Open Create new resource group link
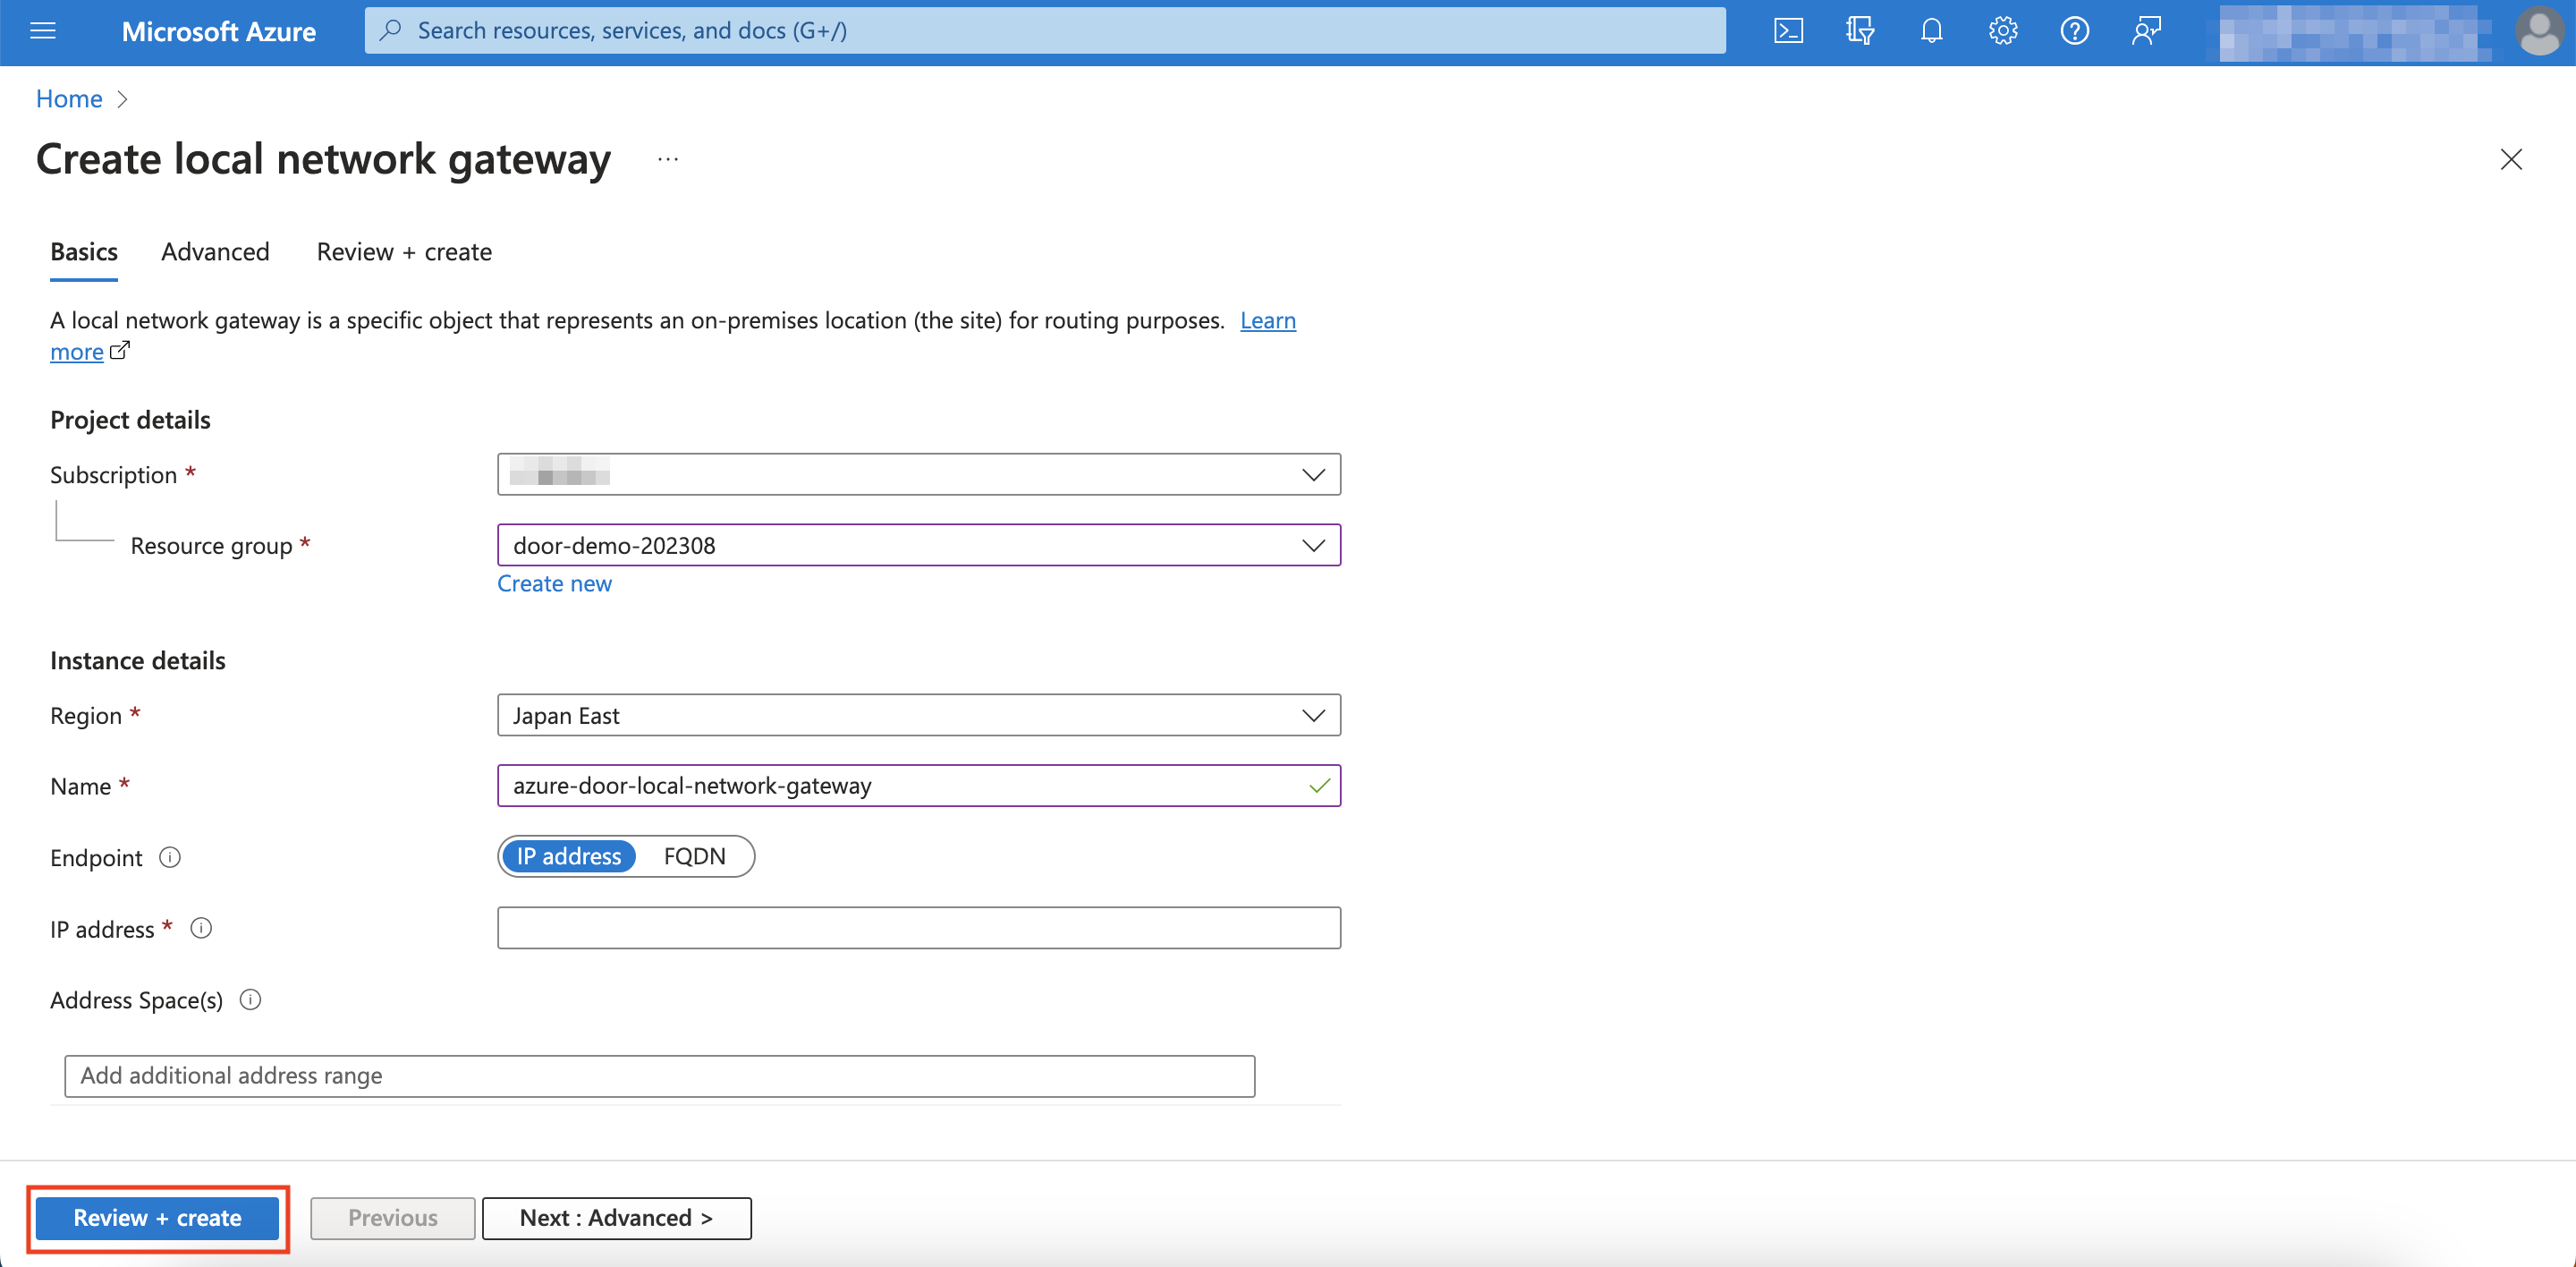 (x=554, y=583)
